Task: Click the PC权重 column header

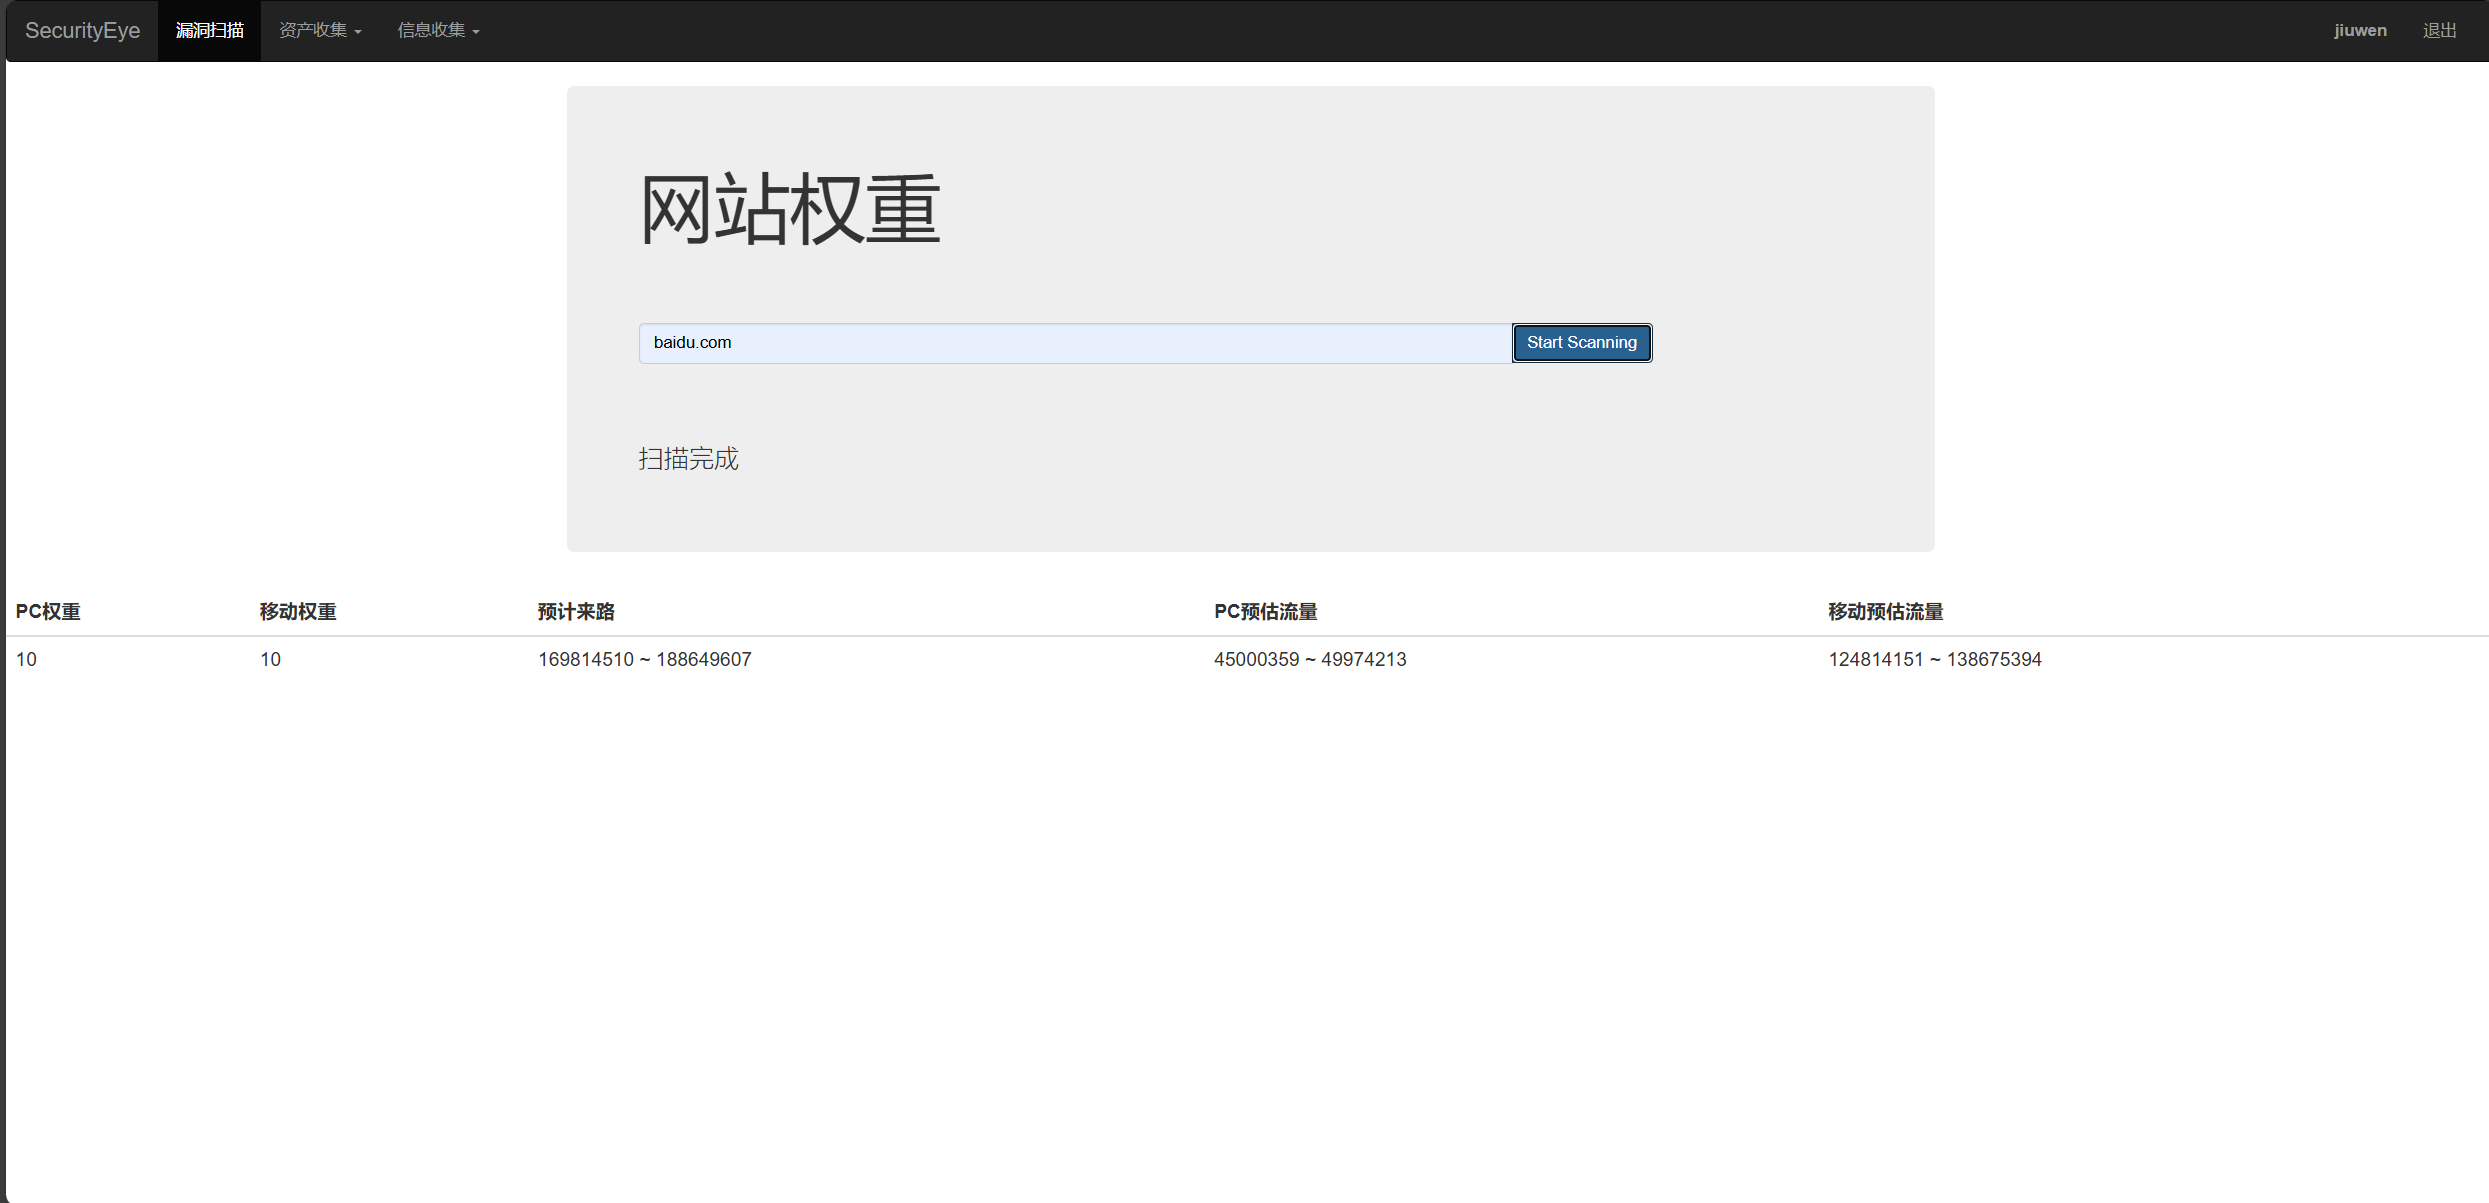Action: tap(48, 611)
